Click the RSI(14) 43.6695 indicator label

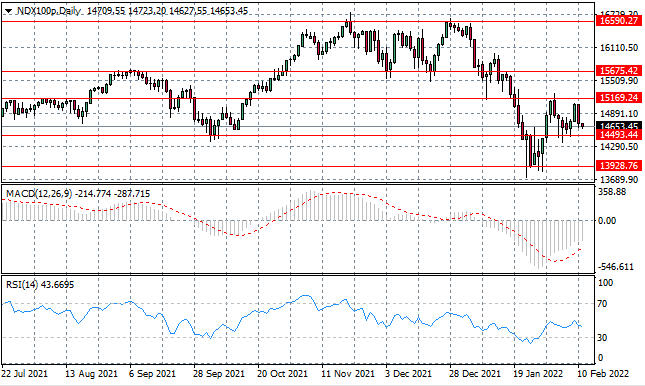click(x=40, y=284)
